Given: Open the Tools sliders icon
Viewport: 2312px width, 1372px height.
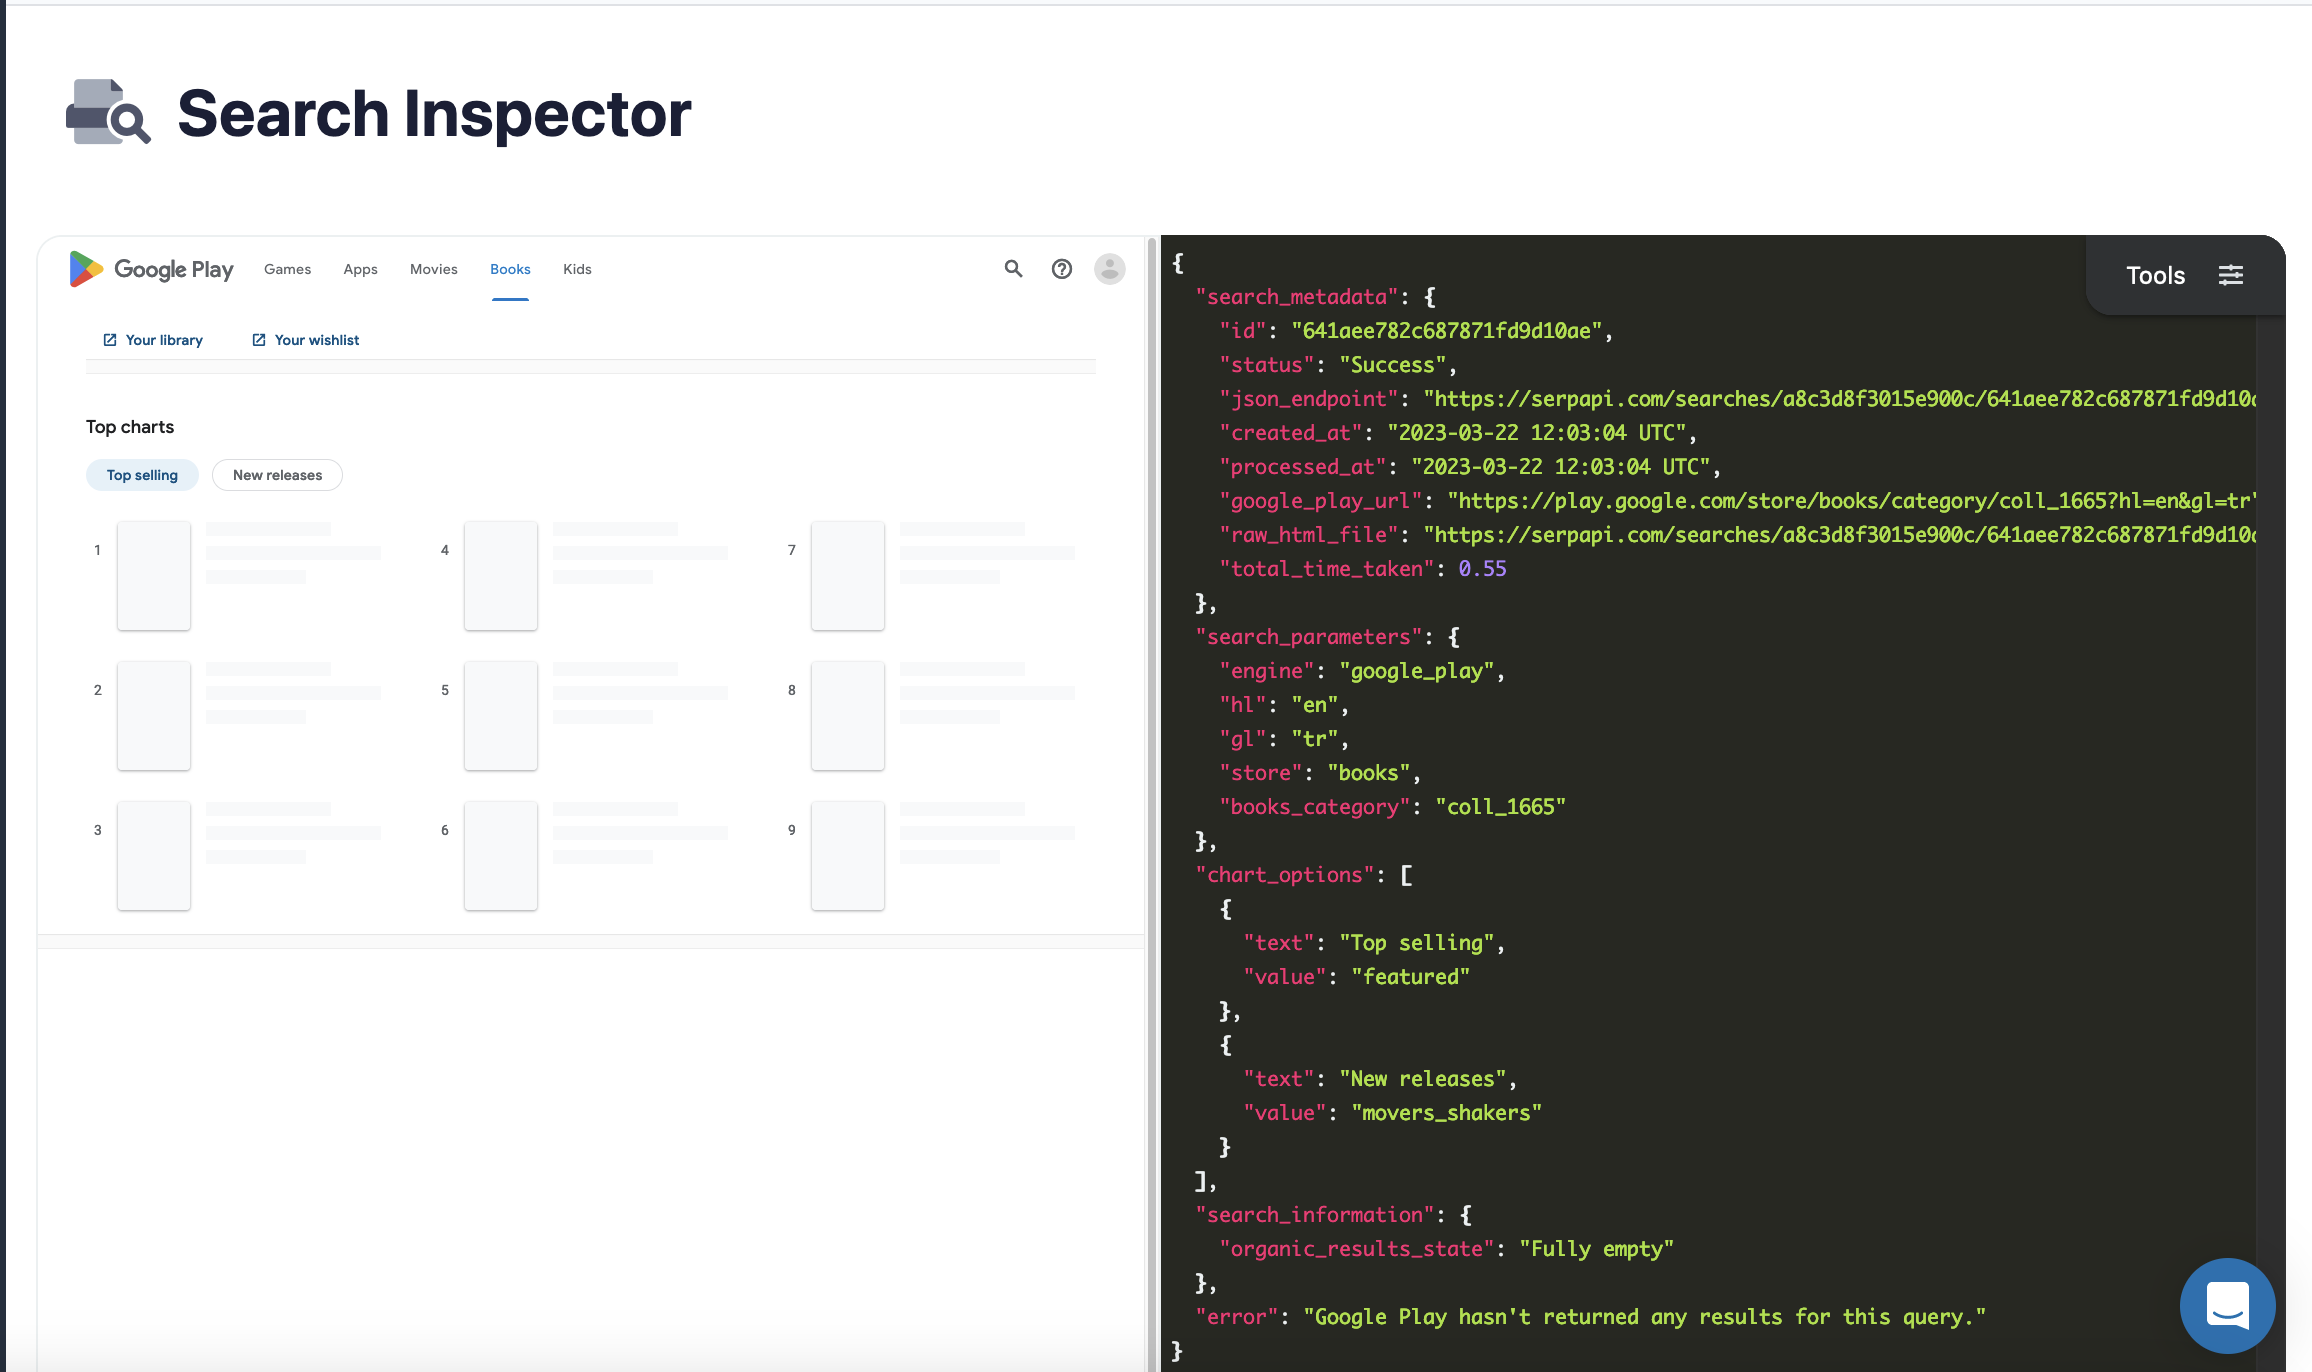Looking at the screenshot, I should click(2231, 275).
